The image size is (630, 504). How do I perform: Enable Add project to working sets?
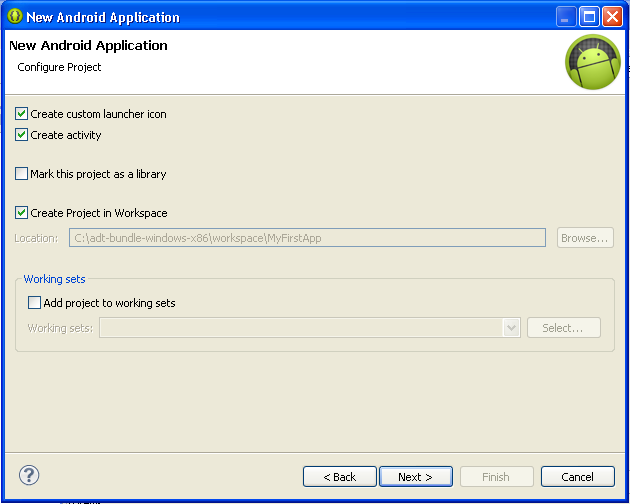tap(34, 303)
